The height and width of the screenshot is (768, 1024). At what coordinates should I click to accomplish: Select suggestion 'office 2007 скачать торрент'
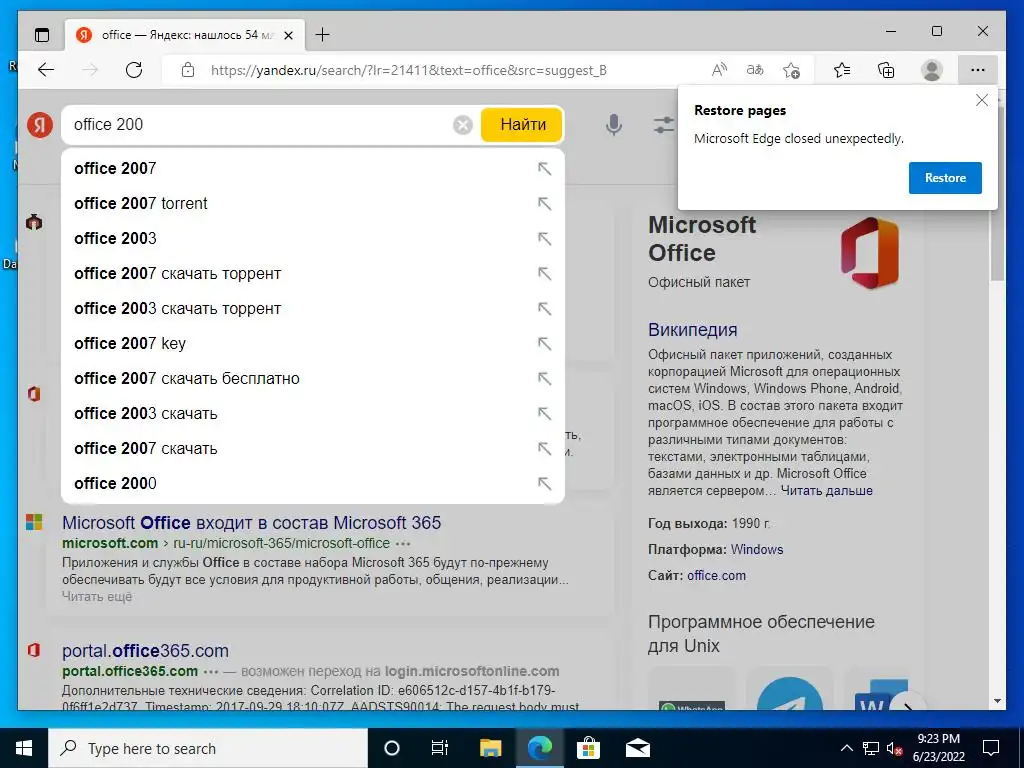313,274
